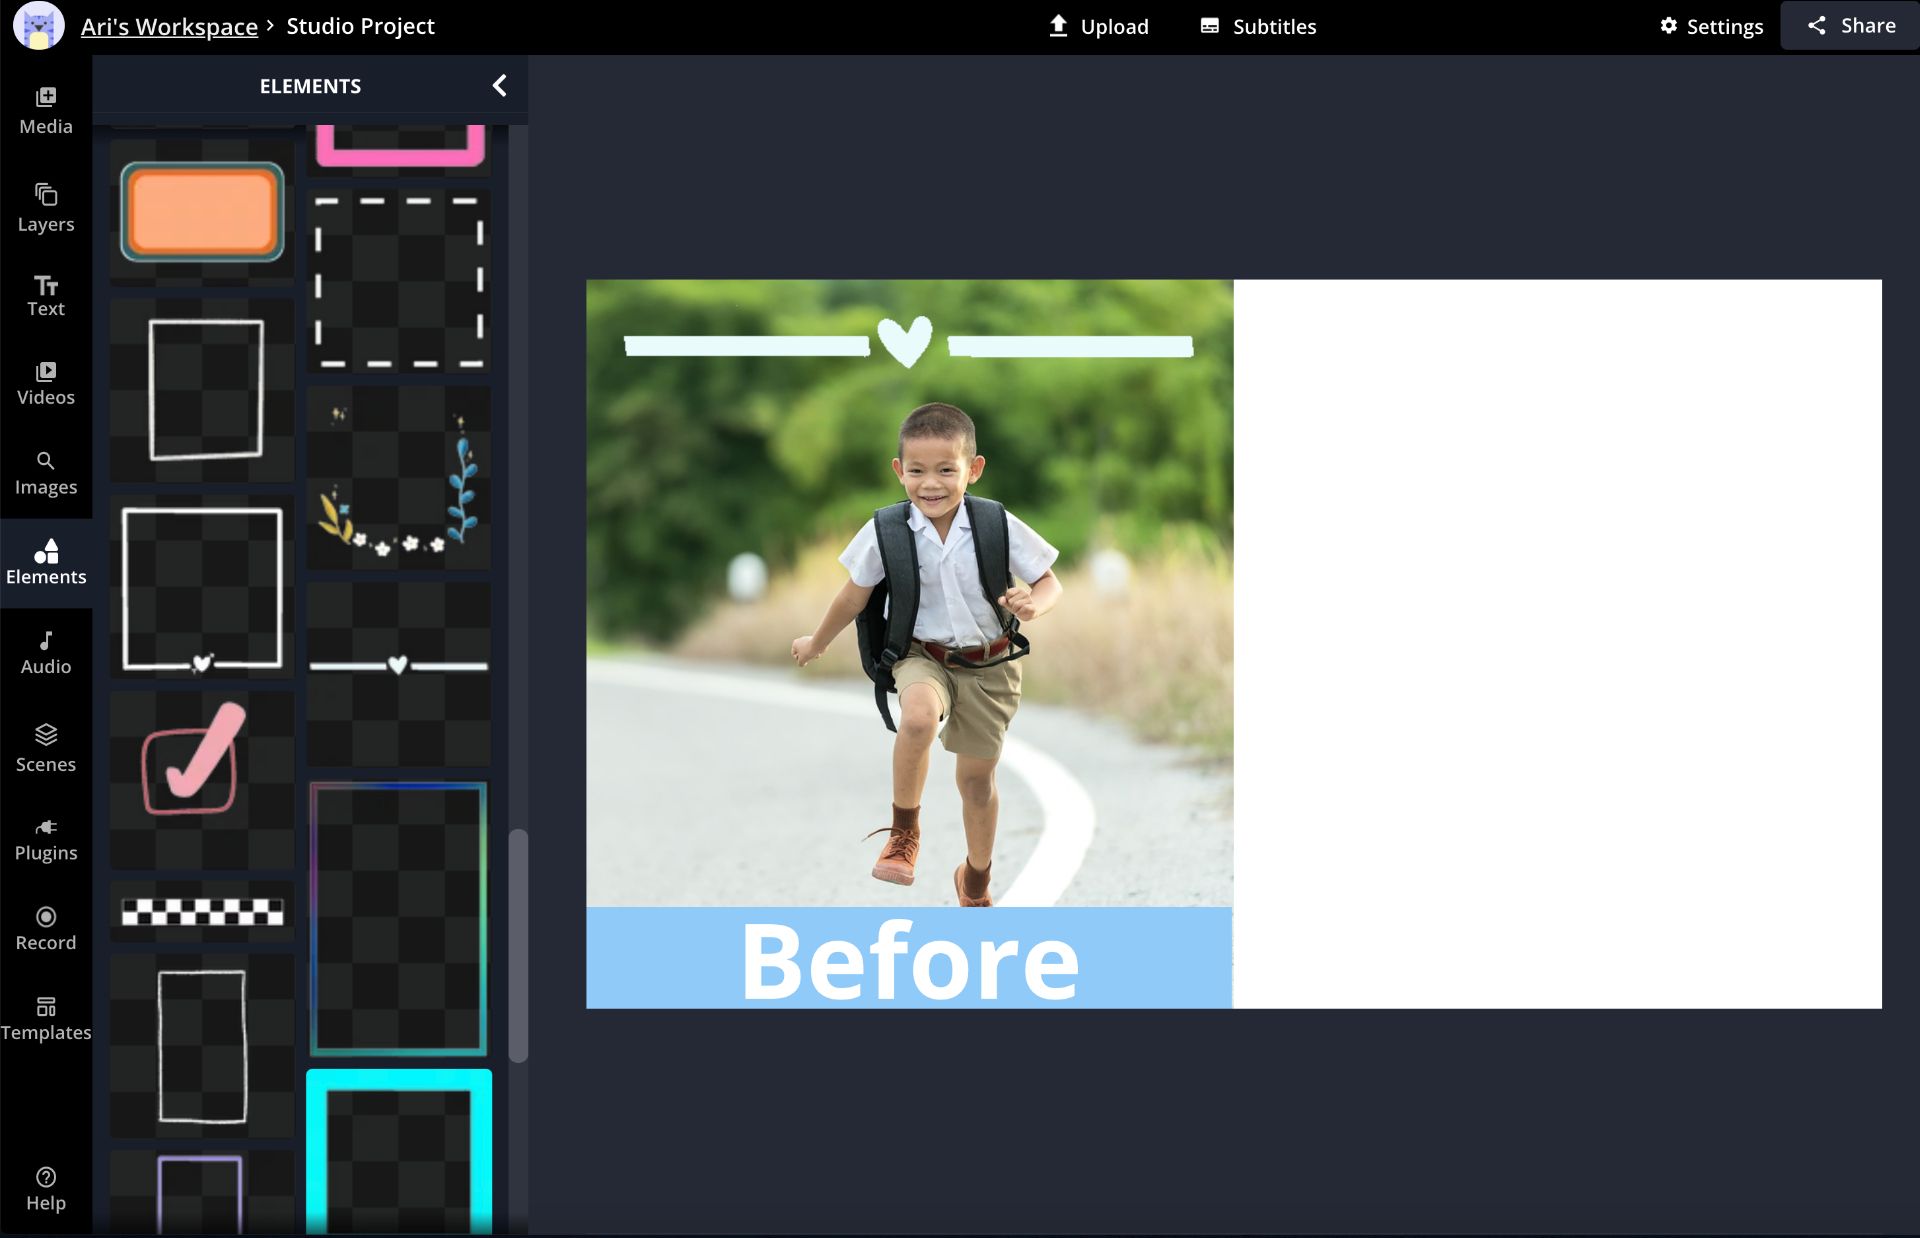This screenshot has width=1920, height=1238.
Task: Open the Subtitles menu
Action: click(x=1258, y=26)
